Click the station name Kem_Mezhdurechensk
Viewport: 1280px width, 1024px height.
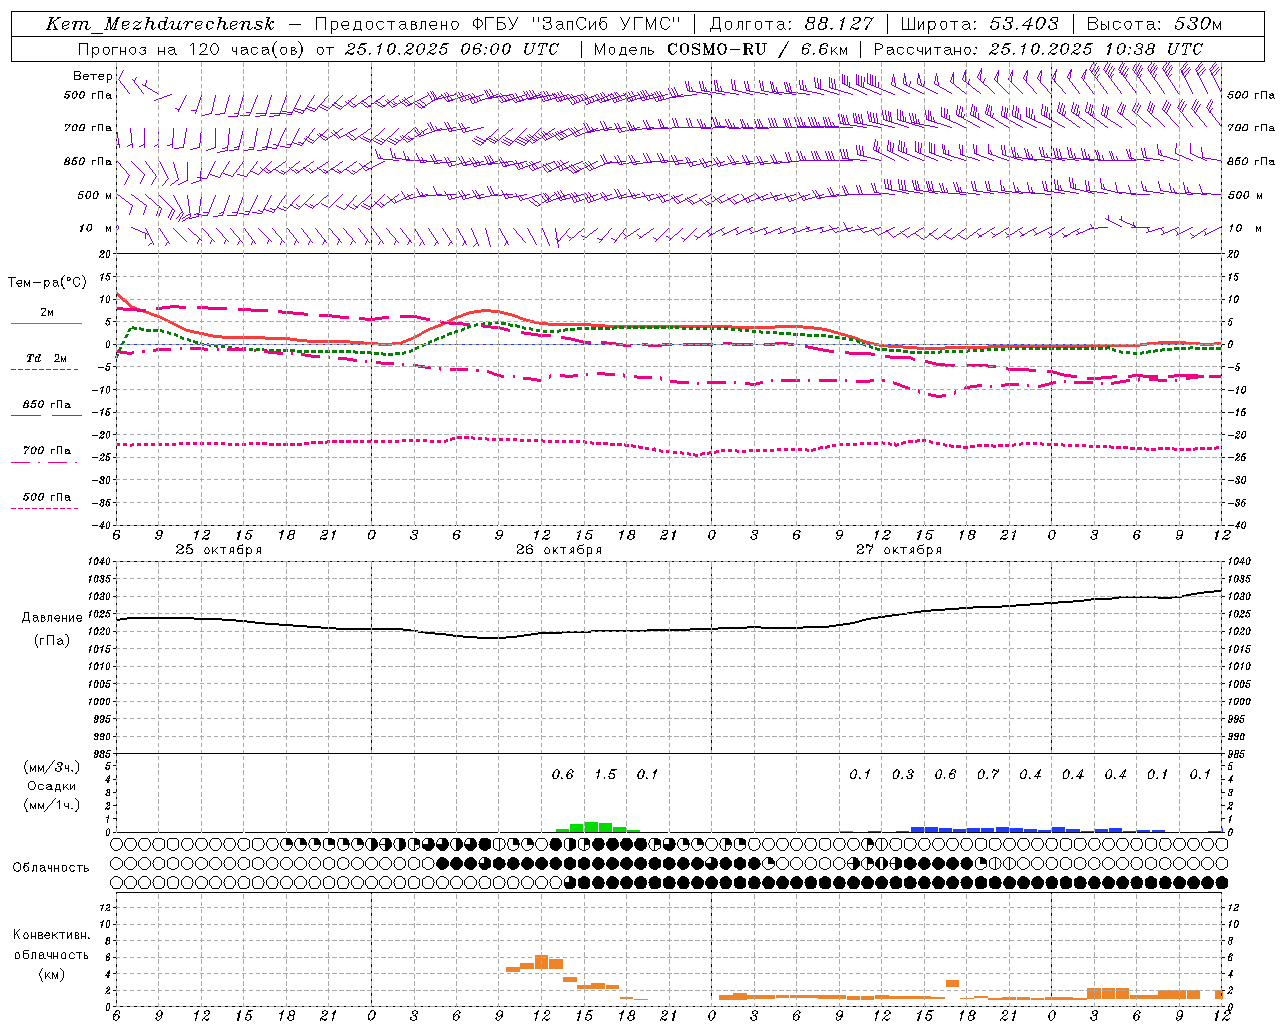(x=161, y=24)
